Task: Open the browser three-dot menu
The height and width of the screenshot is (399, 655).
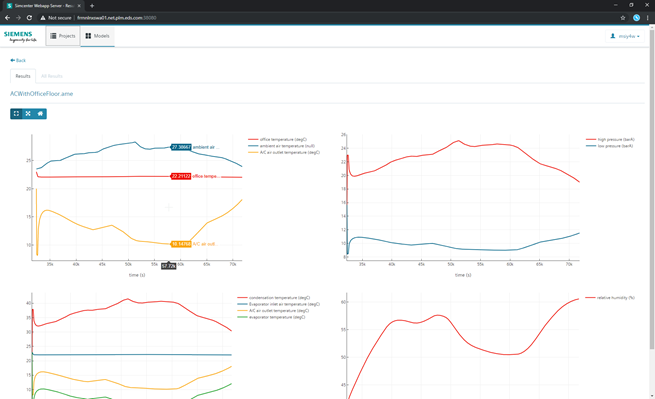Action: coord(647,18)
